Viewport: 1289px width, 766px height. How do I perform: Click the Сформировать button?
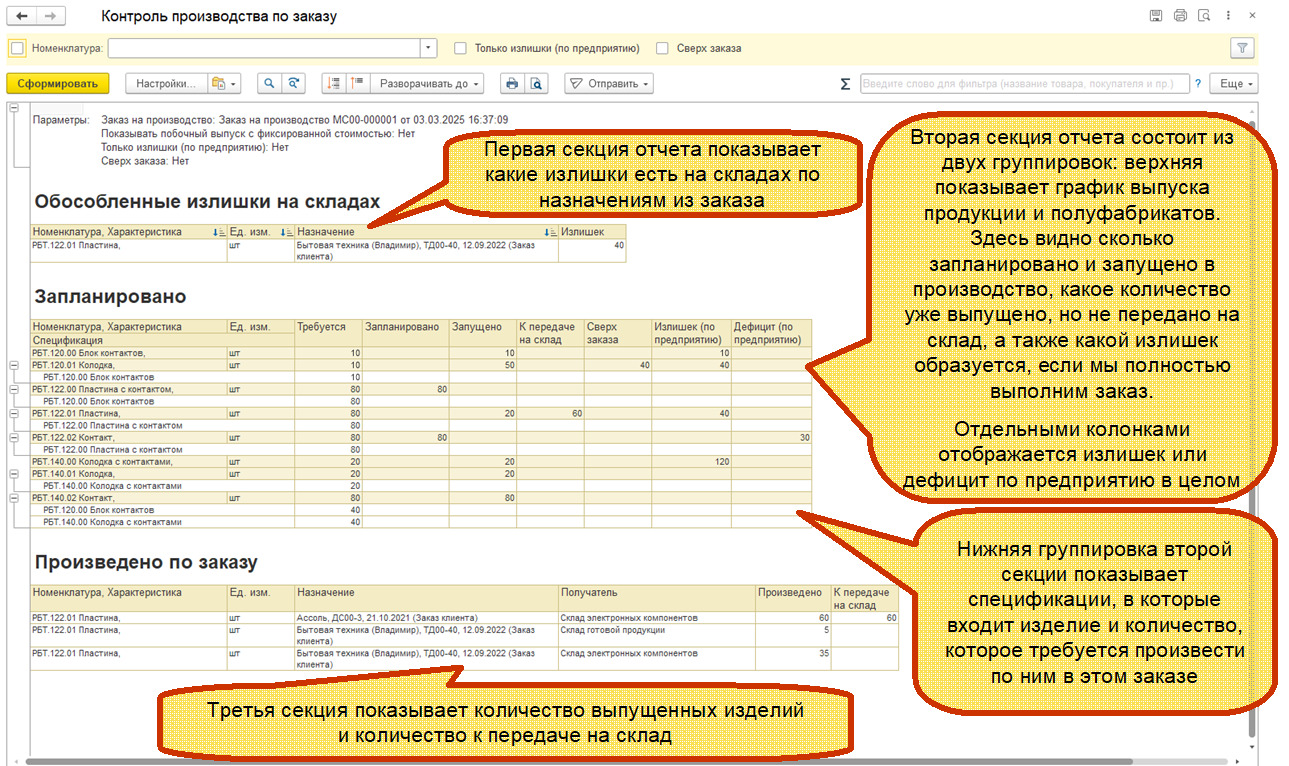click(57, 83)
